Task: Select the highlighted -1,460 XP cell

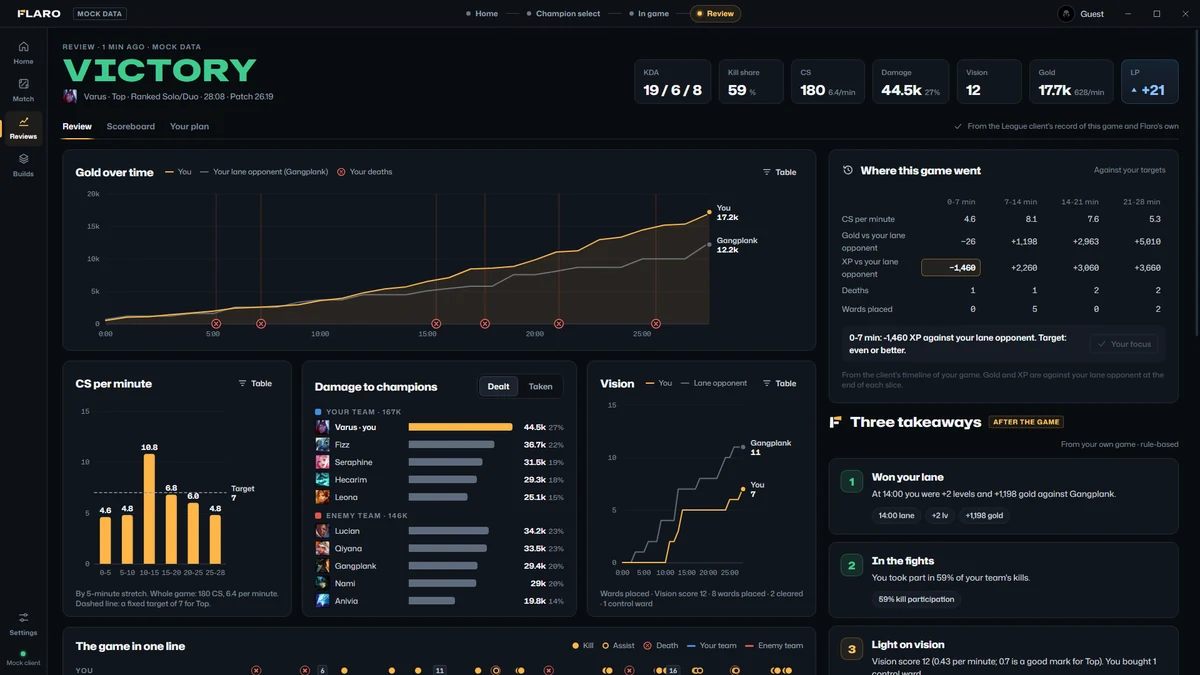Action: [950, 268]
